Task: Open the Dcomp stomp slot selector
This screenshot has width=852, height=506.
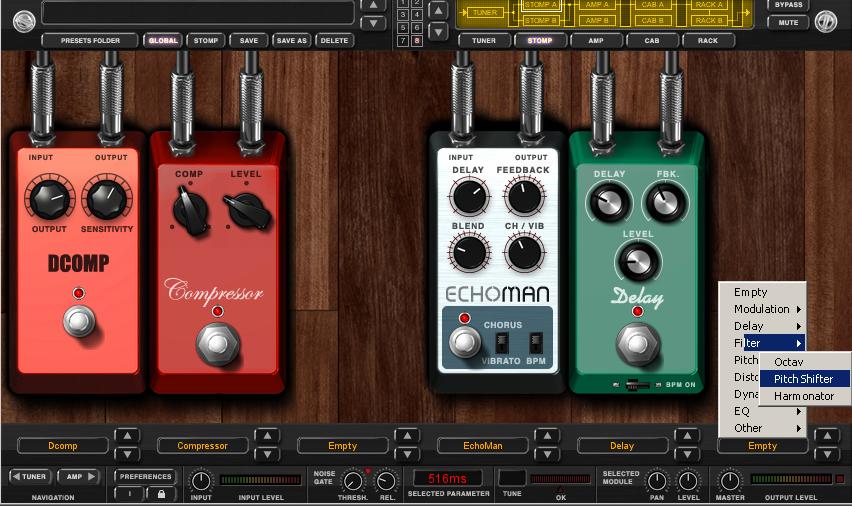Action: coord(63,446)
